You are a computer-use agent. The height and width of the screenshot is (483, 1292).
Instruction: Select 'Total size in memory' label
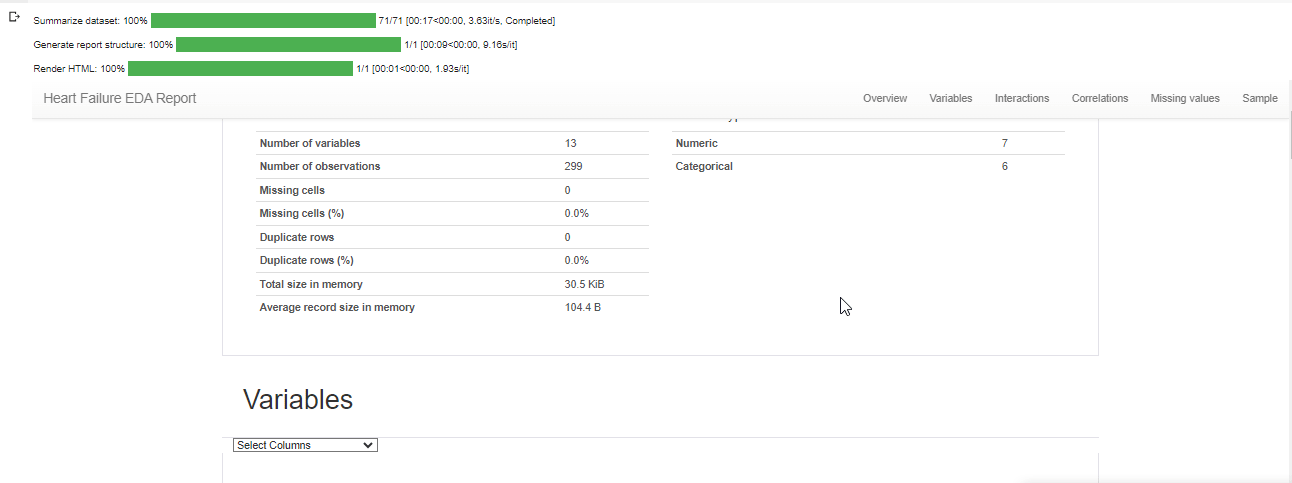point(311,284)
